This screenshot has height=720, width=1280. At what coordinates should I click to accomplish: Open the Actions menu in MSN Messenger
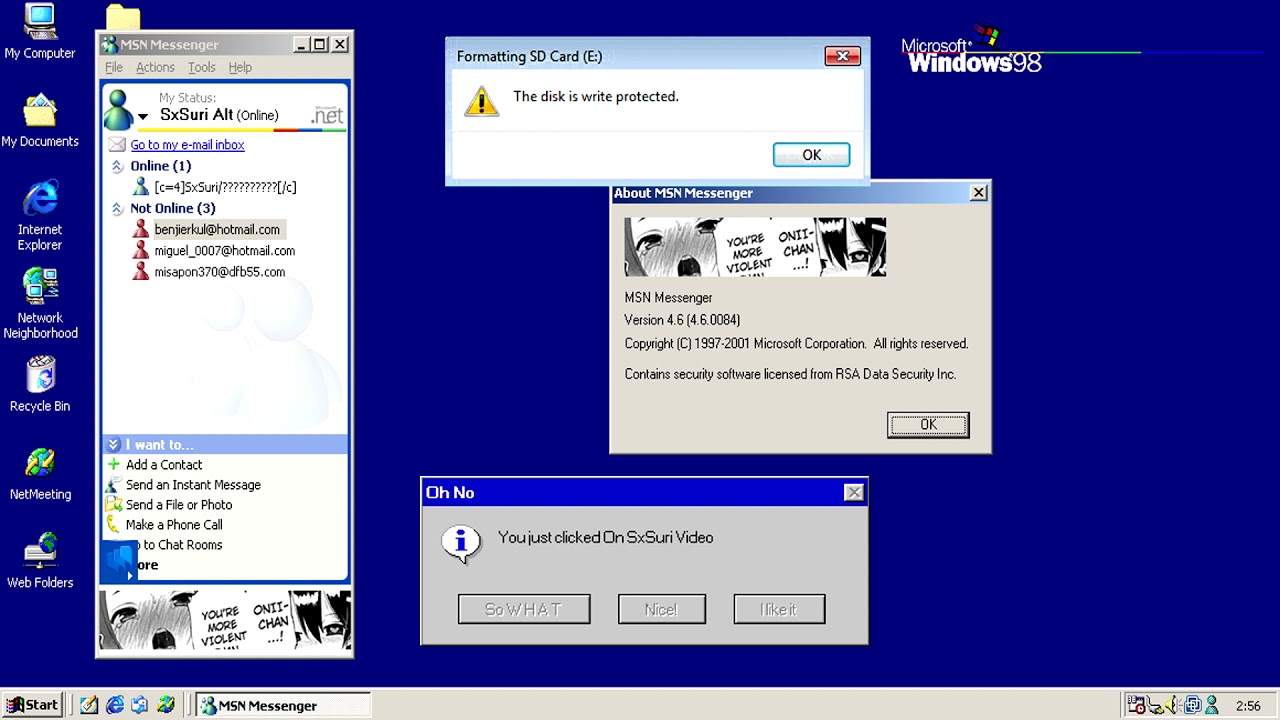(x=155, y=67)
